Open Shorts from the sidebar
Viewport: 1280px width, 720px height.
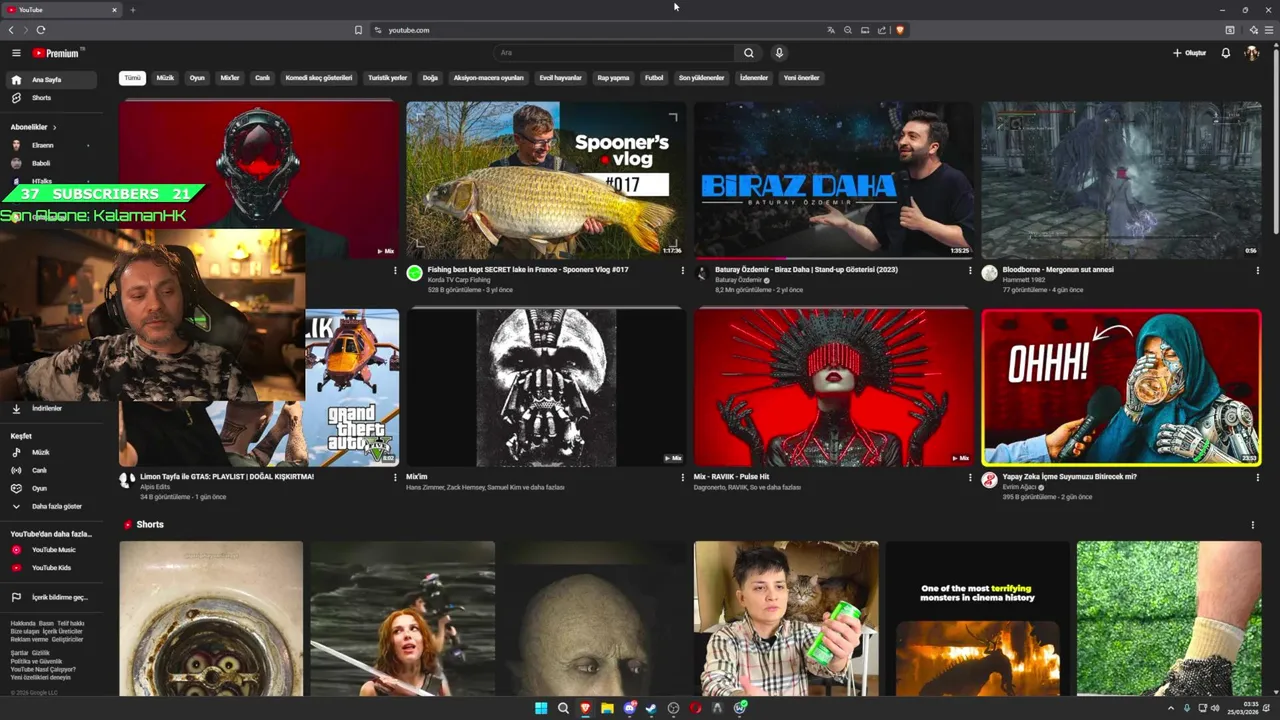pyautogui.click(x=52, y=98)
